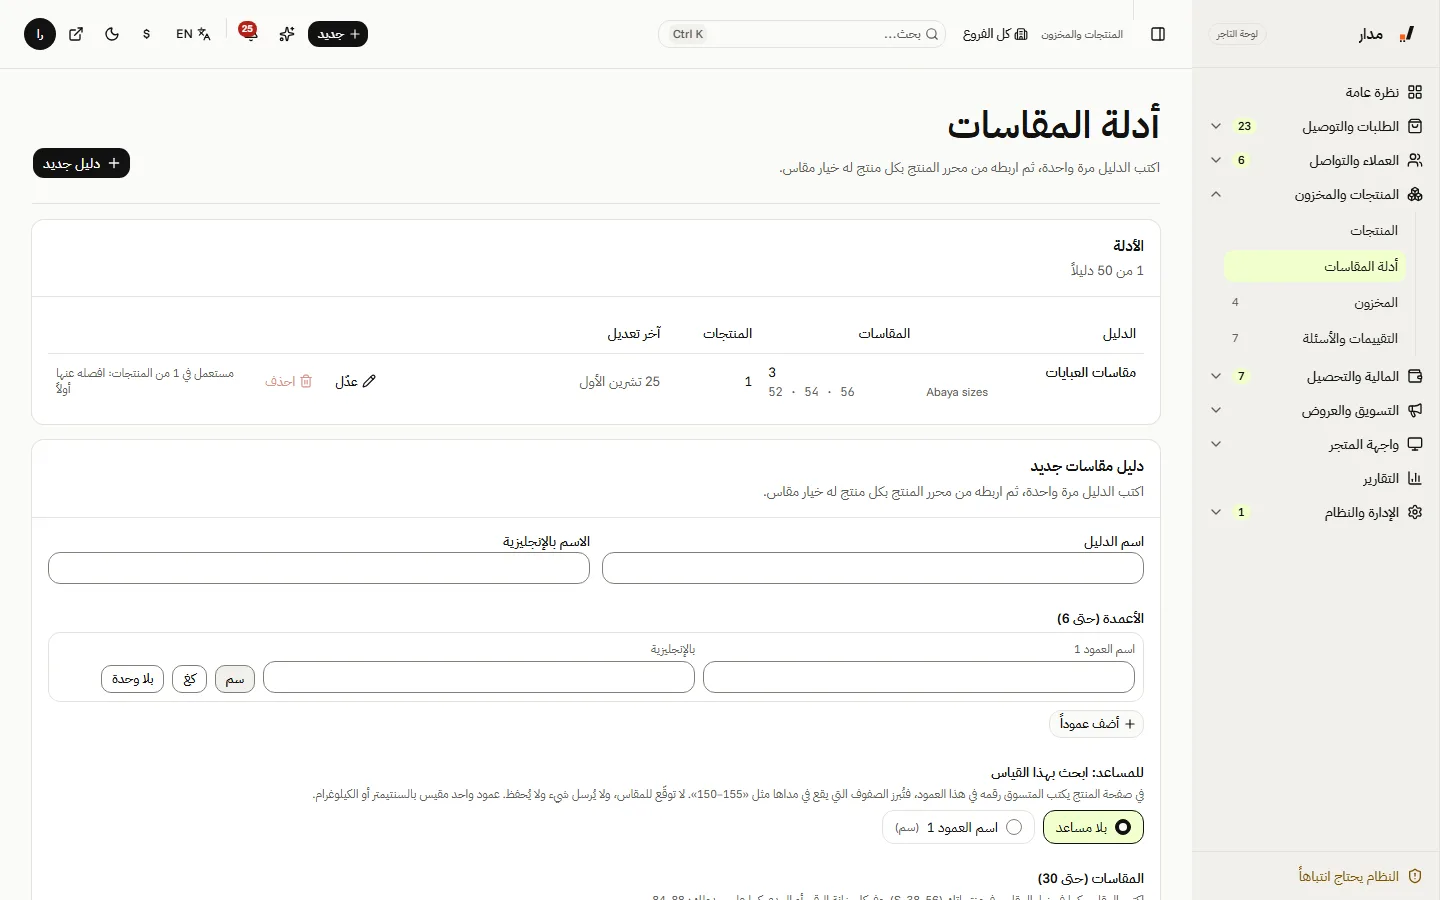The height and width of the screenshot is (900, 1440).
Task: Expand الطلبات والتوصيل section
Action: tap(1316, 126)
